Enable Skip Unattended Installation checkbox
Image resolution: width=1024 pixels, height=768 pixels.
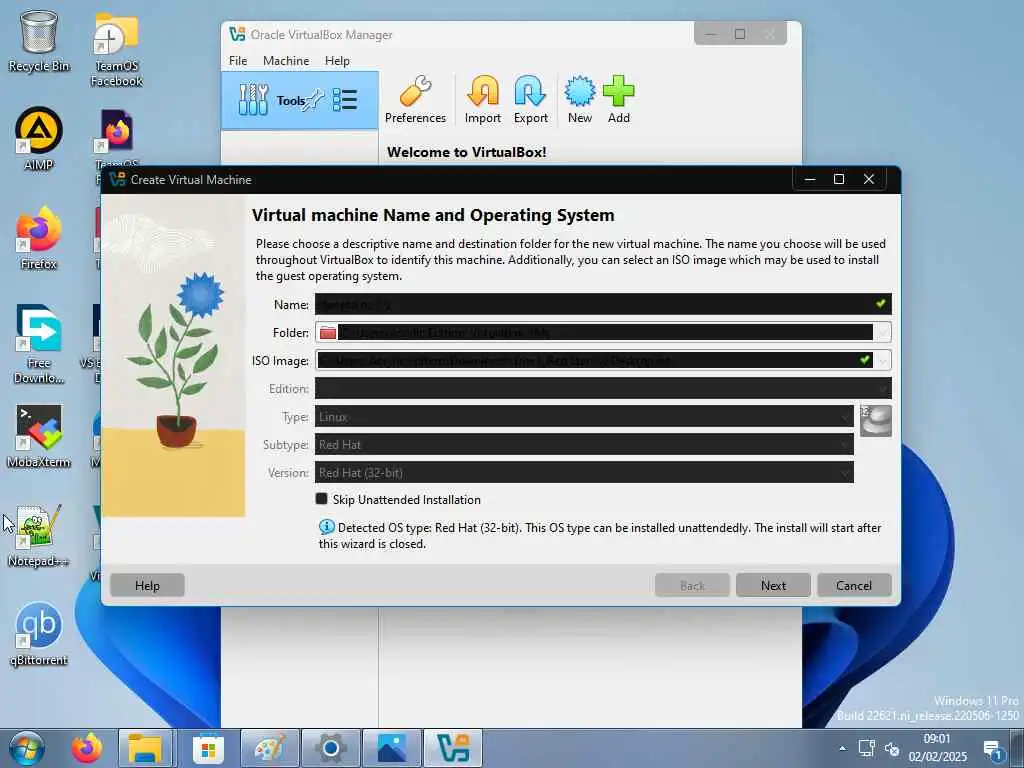click(321, 499)
